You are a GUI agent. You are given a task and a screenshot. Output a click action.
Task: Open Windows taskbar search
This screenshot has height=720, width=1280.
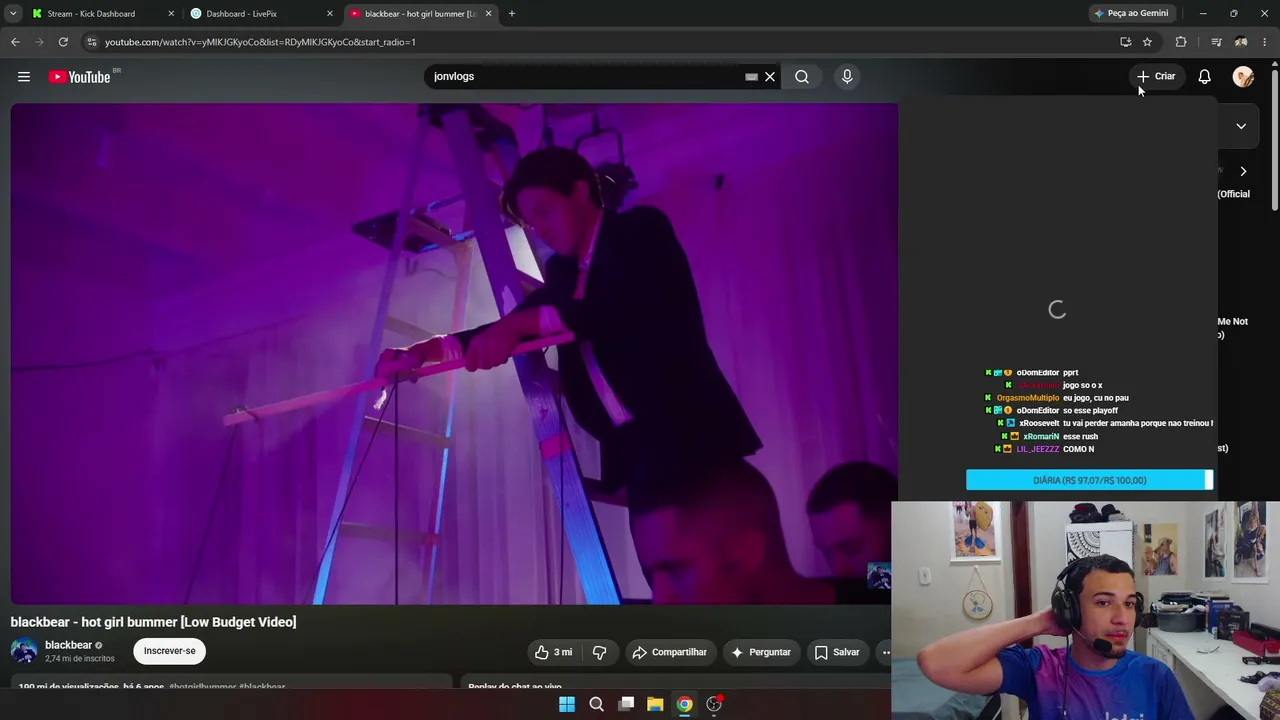tap(596, 704)
